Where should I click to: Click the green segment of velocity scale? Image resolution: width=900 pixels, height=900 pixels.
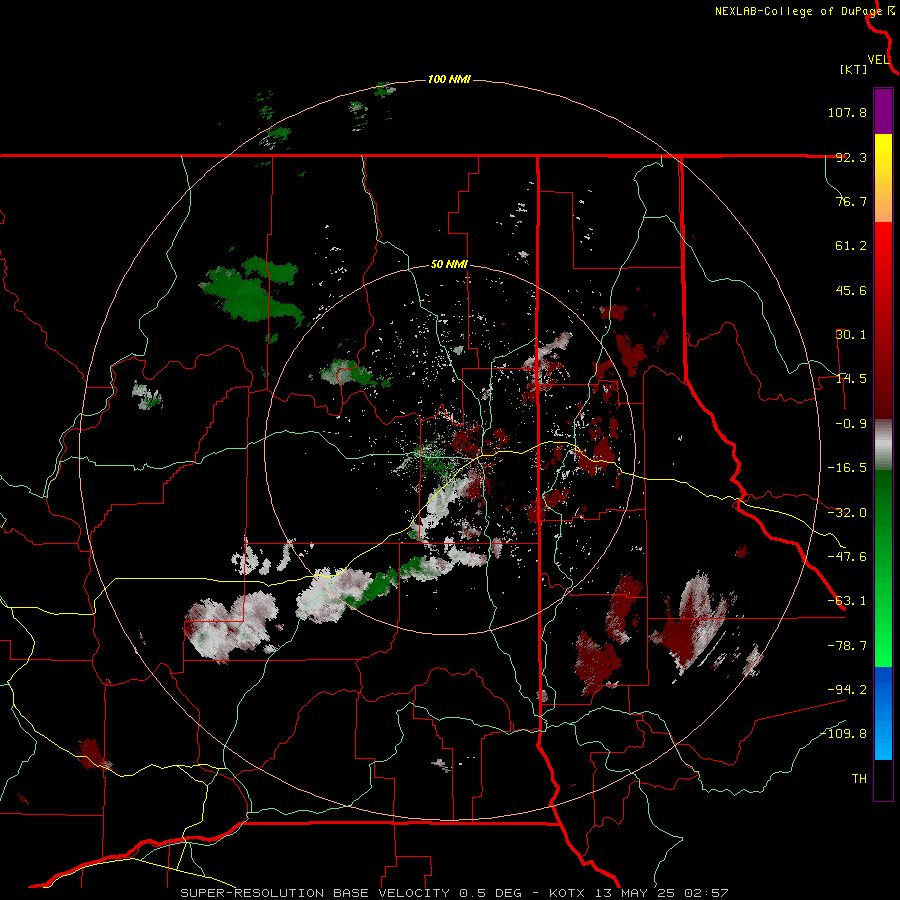[883, 568]
